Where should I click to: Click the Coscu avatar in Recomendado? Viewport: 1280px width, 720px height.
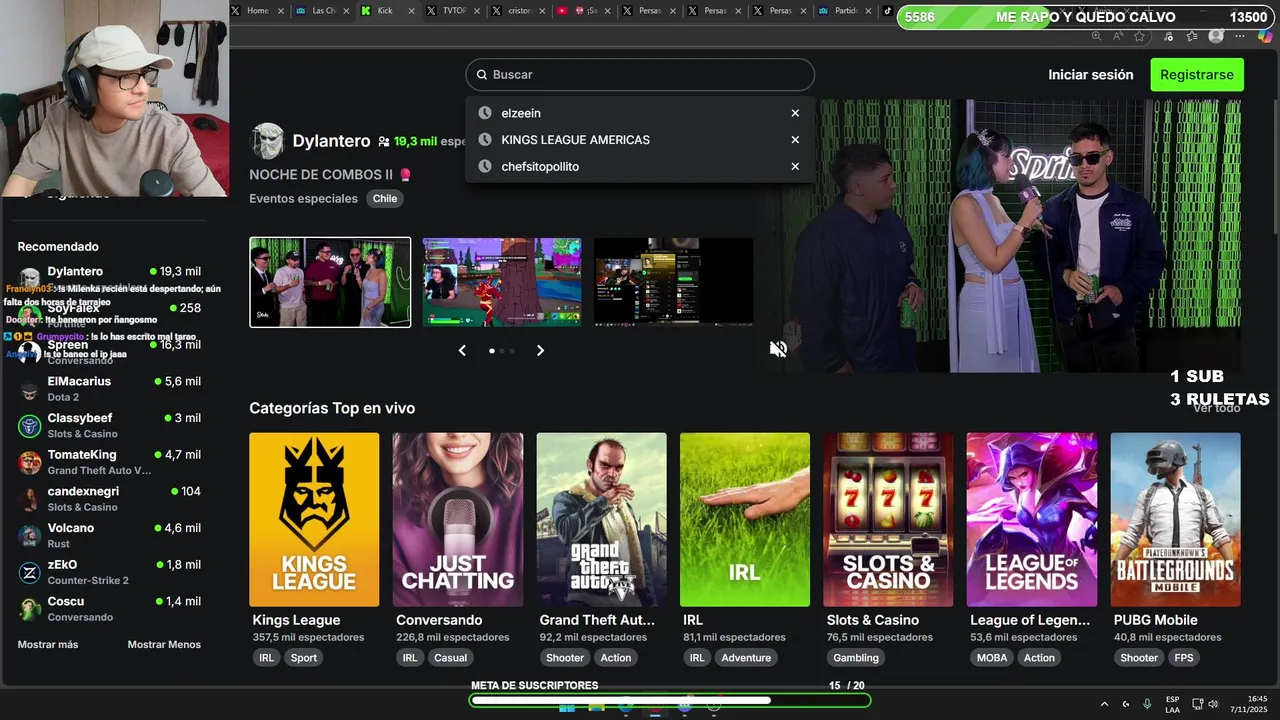point(29,609)
